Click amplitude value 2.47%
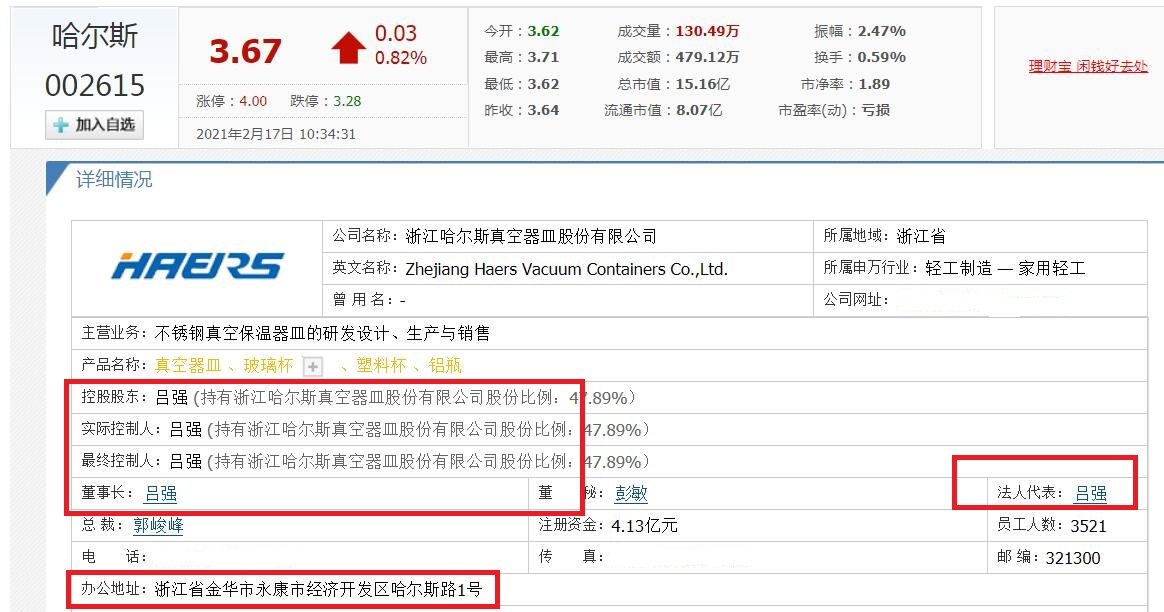 coord(881,31)
